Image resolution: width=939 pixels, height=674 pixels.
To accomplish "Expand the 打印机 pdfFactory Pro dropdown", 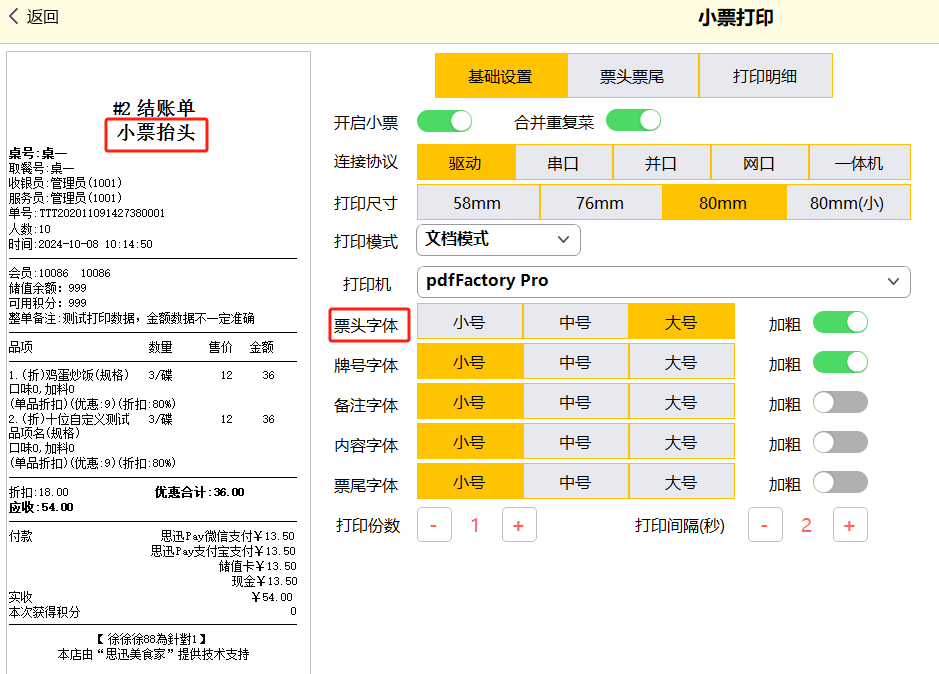I will (x=663, y=282).
